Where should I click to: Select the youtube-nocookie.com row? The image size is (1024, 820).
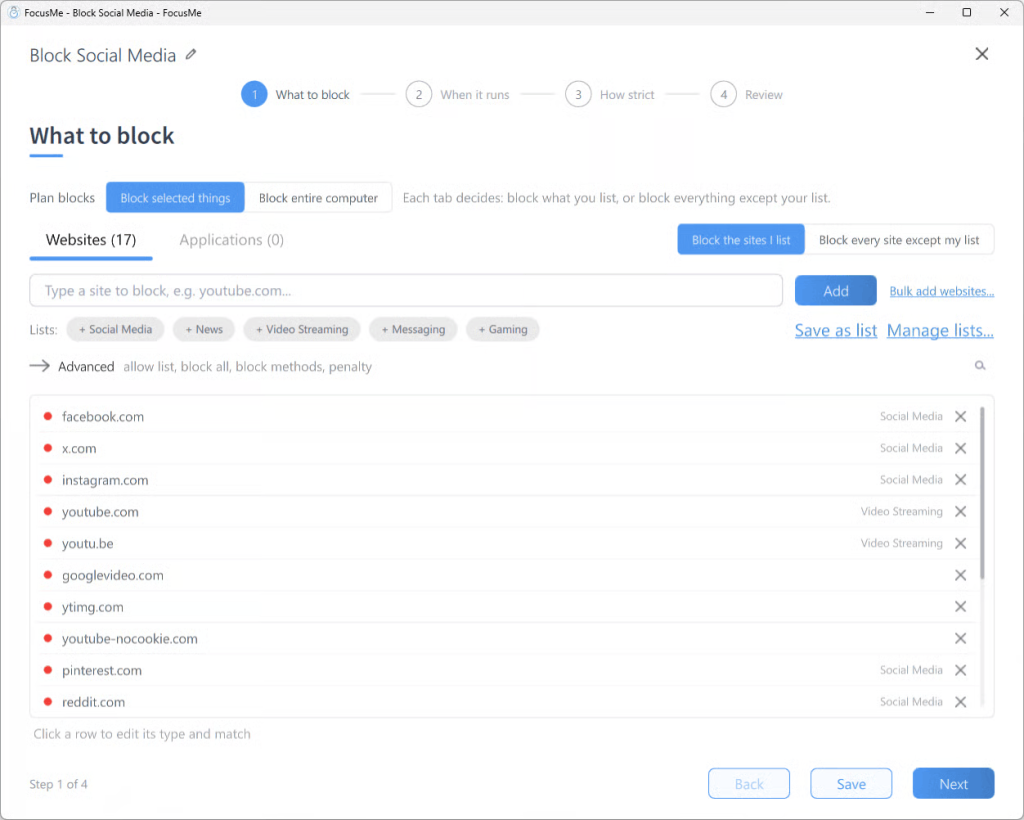click(505, 639)
